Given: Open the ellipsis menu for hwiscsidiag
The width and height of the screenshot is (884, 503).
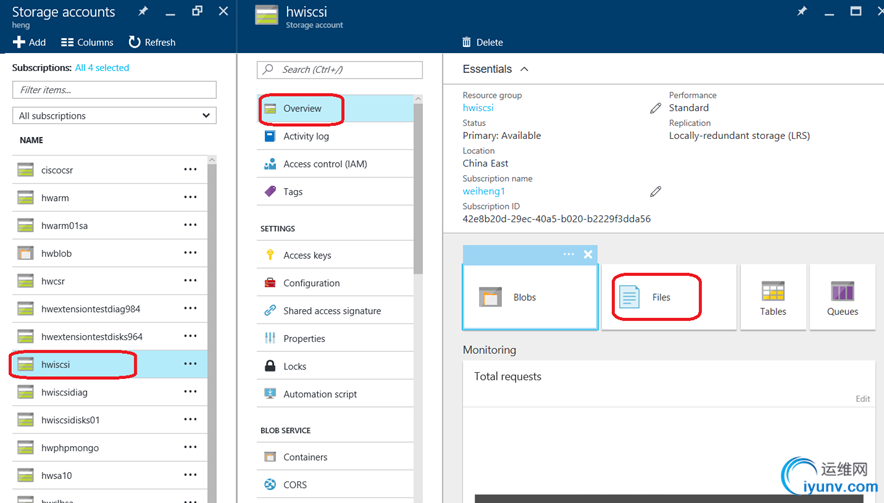Looking at the screenshot, I should click(191, 392).
